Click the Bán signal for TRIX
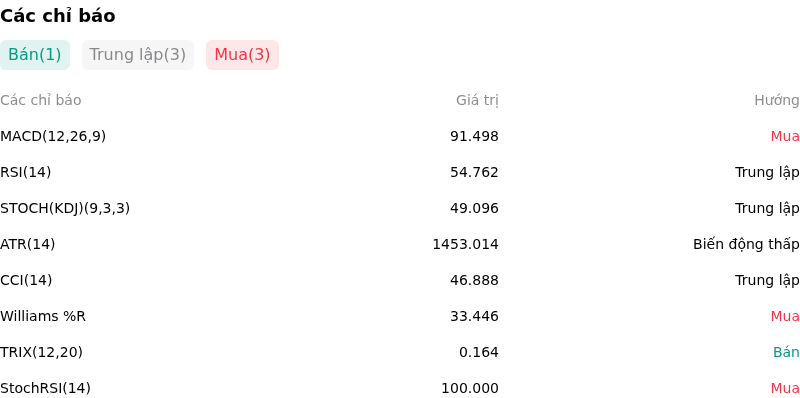Viewport: 800px width, 398px height. click(786, 352)
